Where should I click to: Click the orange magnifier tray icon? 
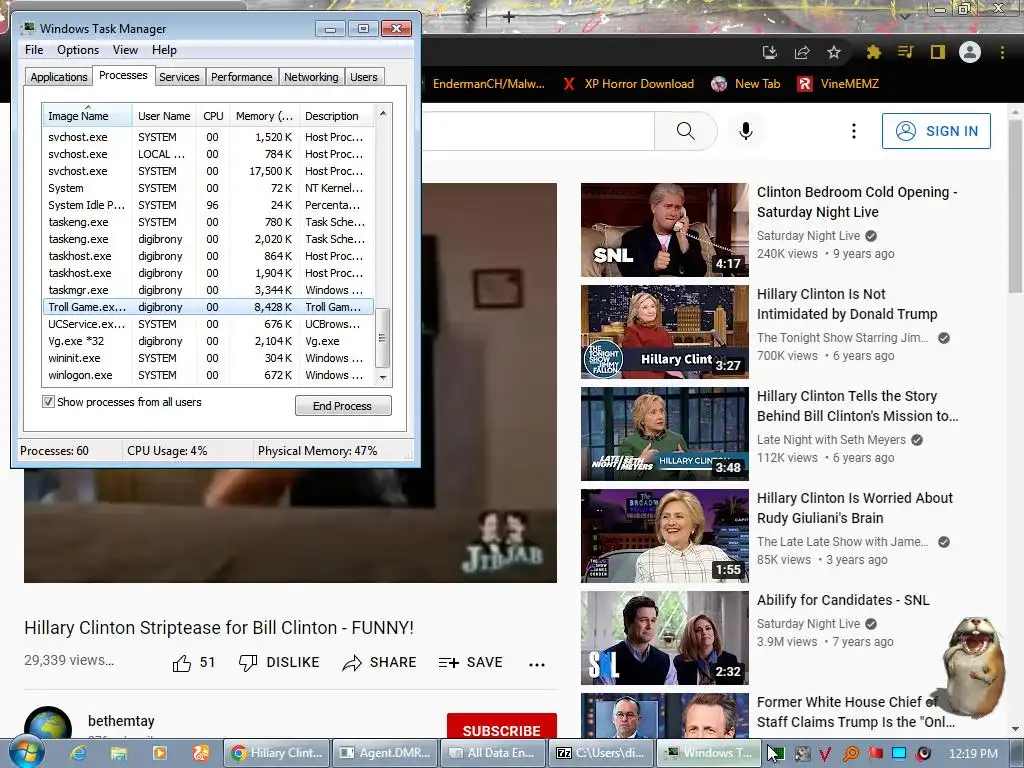pyautogui.click(x=851, y=754)
